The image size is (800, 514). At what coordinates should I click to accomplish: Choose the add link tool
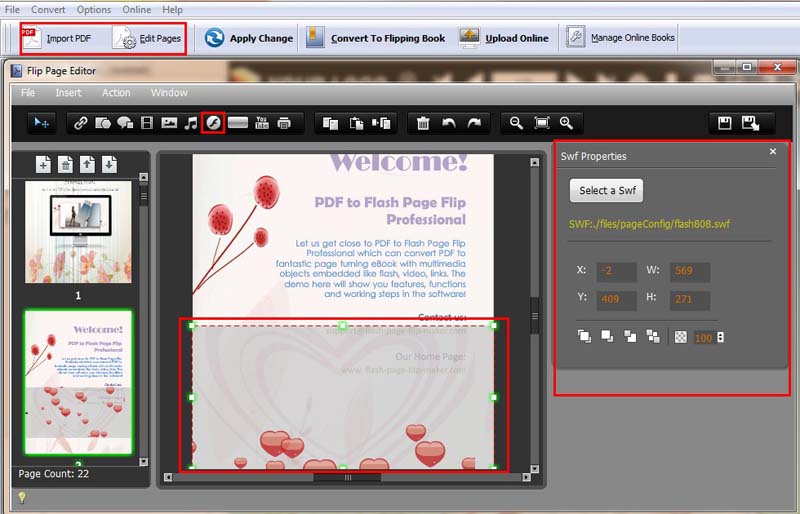80,123
